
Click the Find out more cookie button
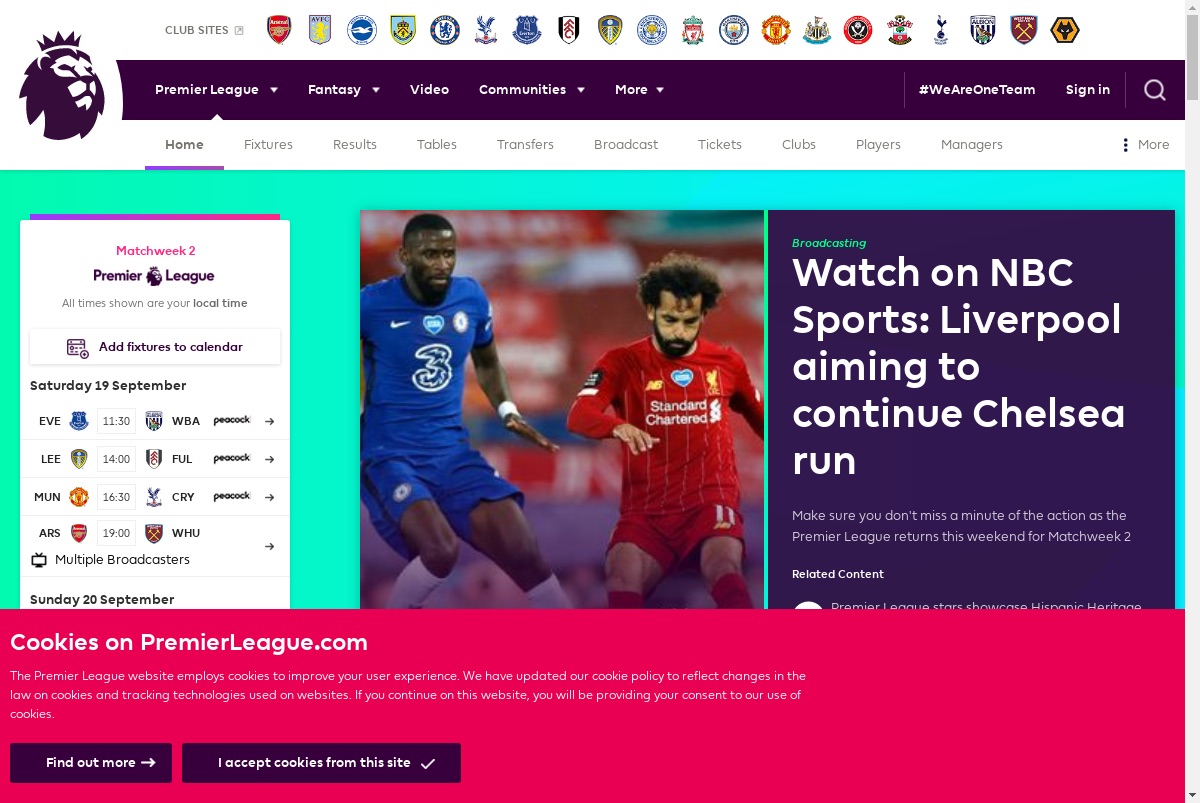click(x=91, y=763)
